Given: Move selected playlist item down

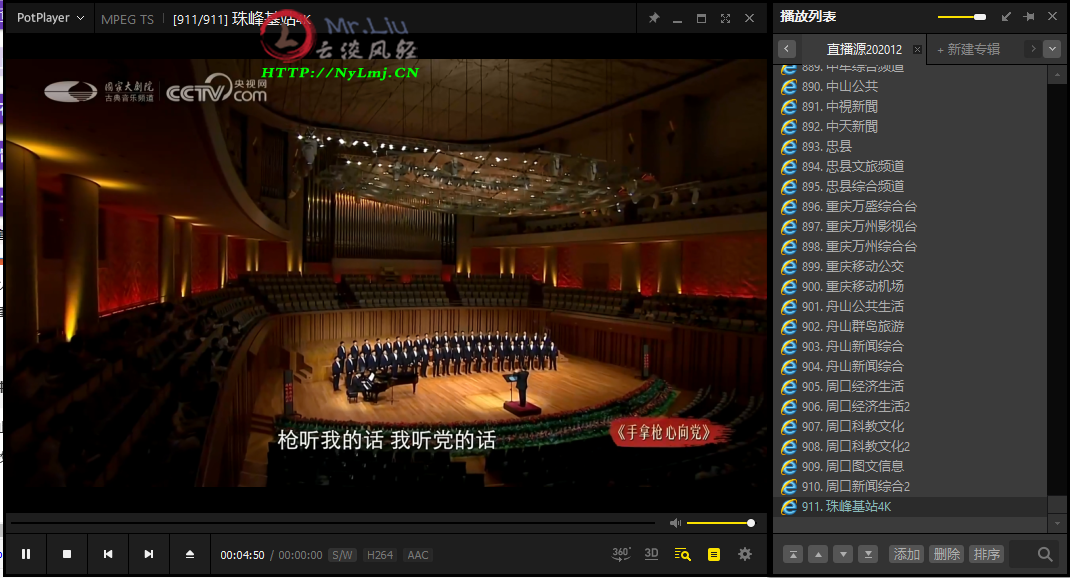Looking at the screenshot, I should point(843,554).
